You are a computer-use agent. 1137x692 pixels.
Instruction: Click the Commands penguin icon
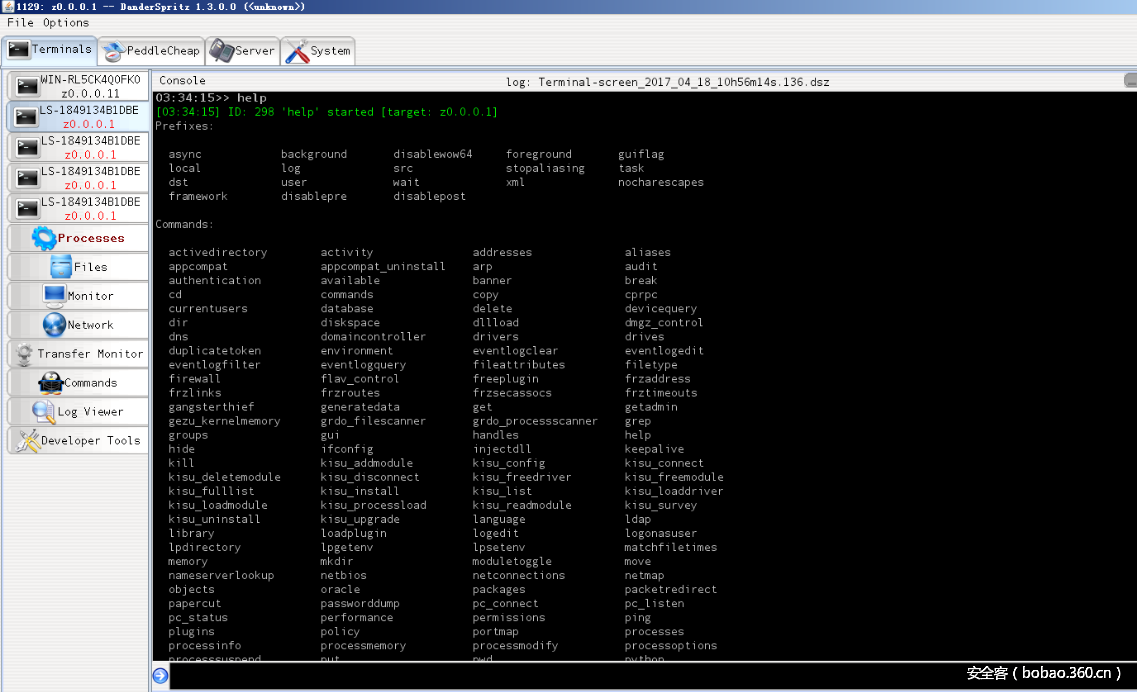50,383
